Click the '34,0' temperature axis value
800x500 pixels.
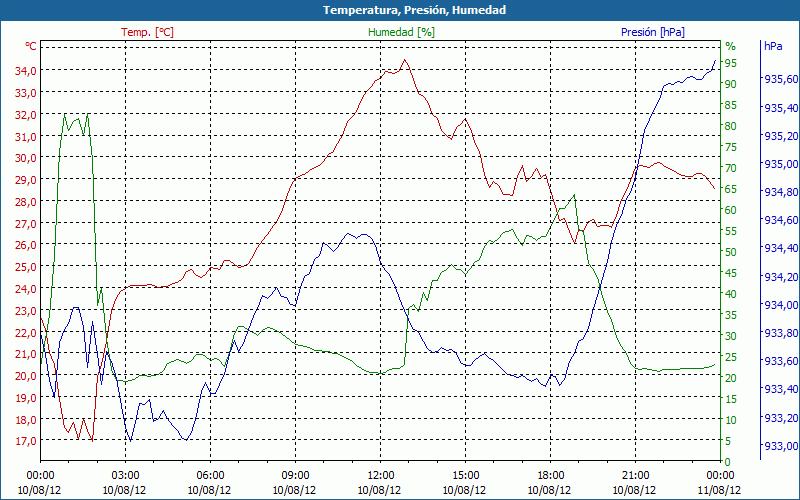pos(26,71)
